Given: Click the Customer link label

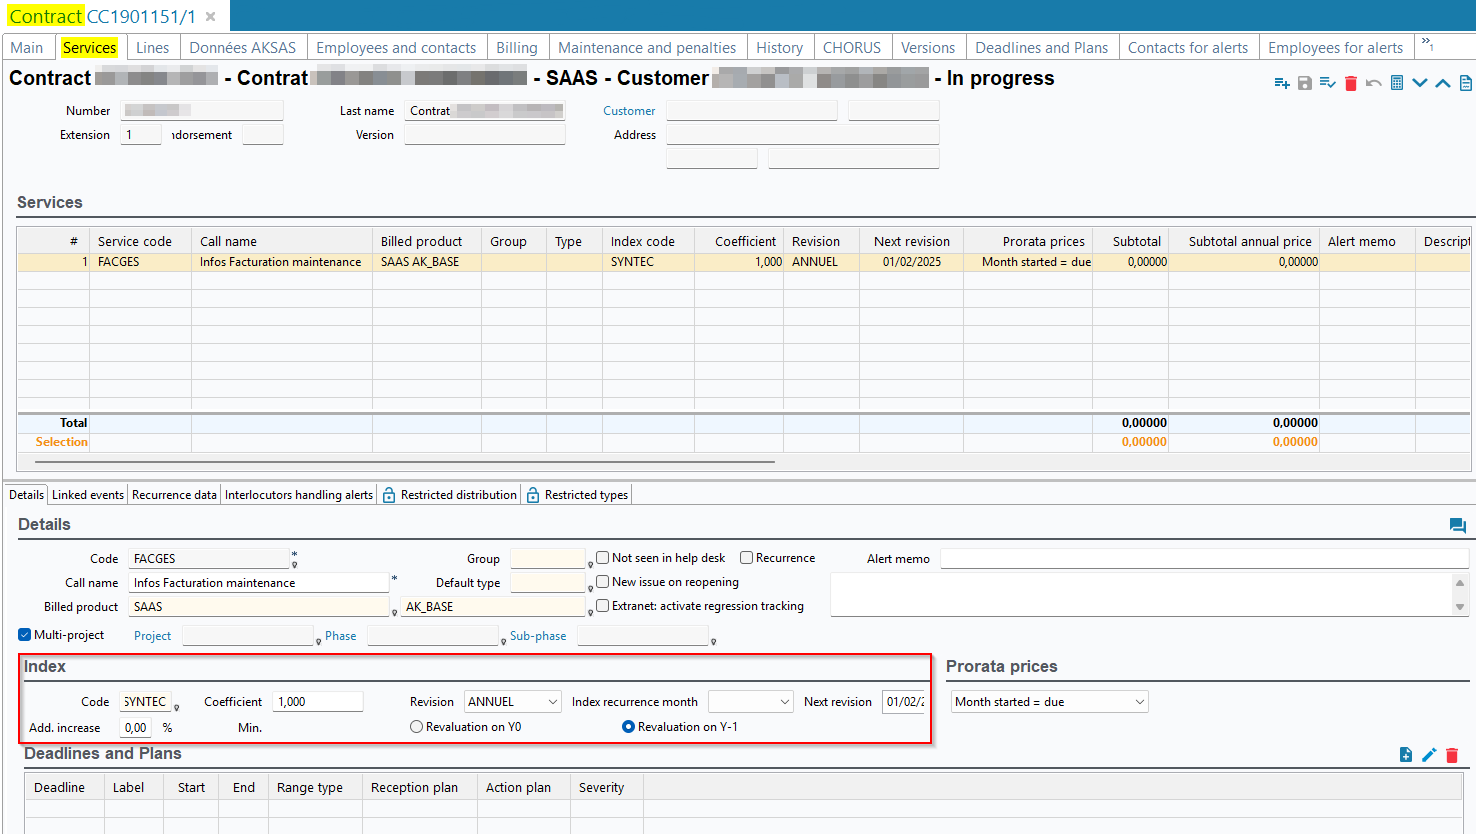Looking at the screenshot, I should (x=629, y=111).
